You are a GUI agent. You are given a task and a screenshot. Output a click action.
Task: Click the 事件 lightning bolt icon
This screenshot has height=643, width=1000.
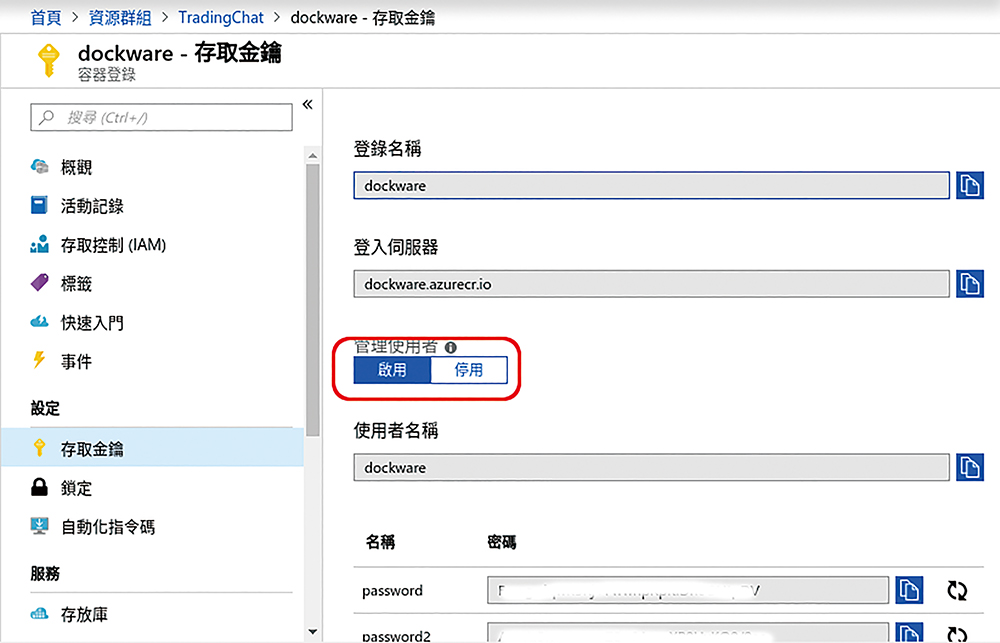click(x=39, y=360)
